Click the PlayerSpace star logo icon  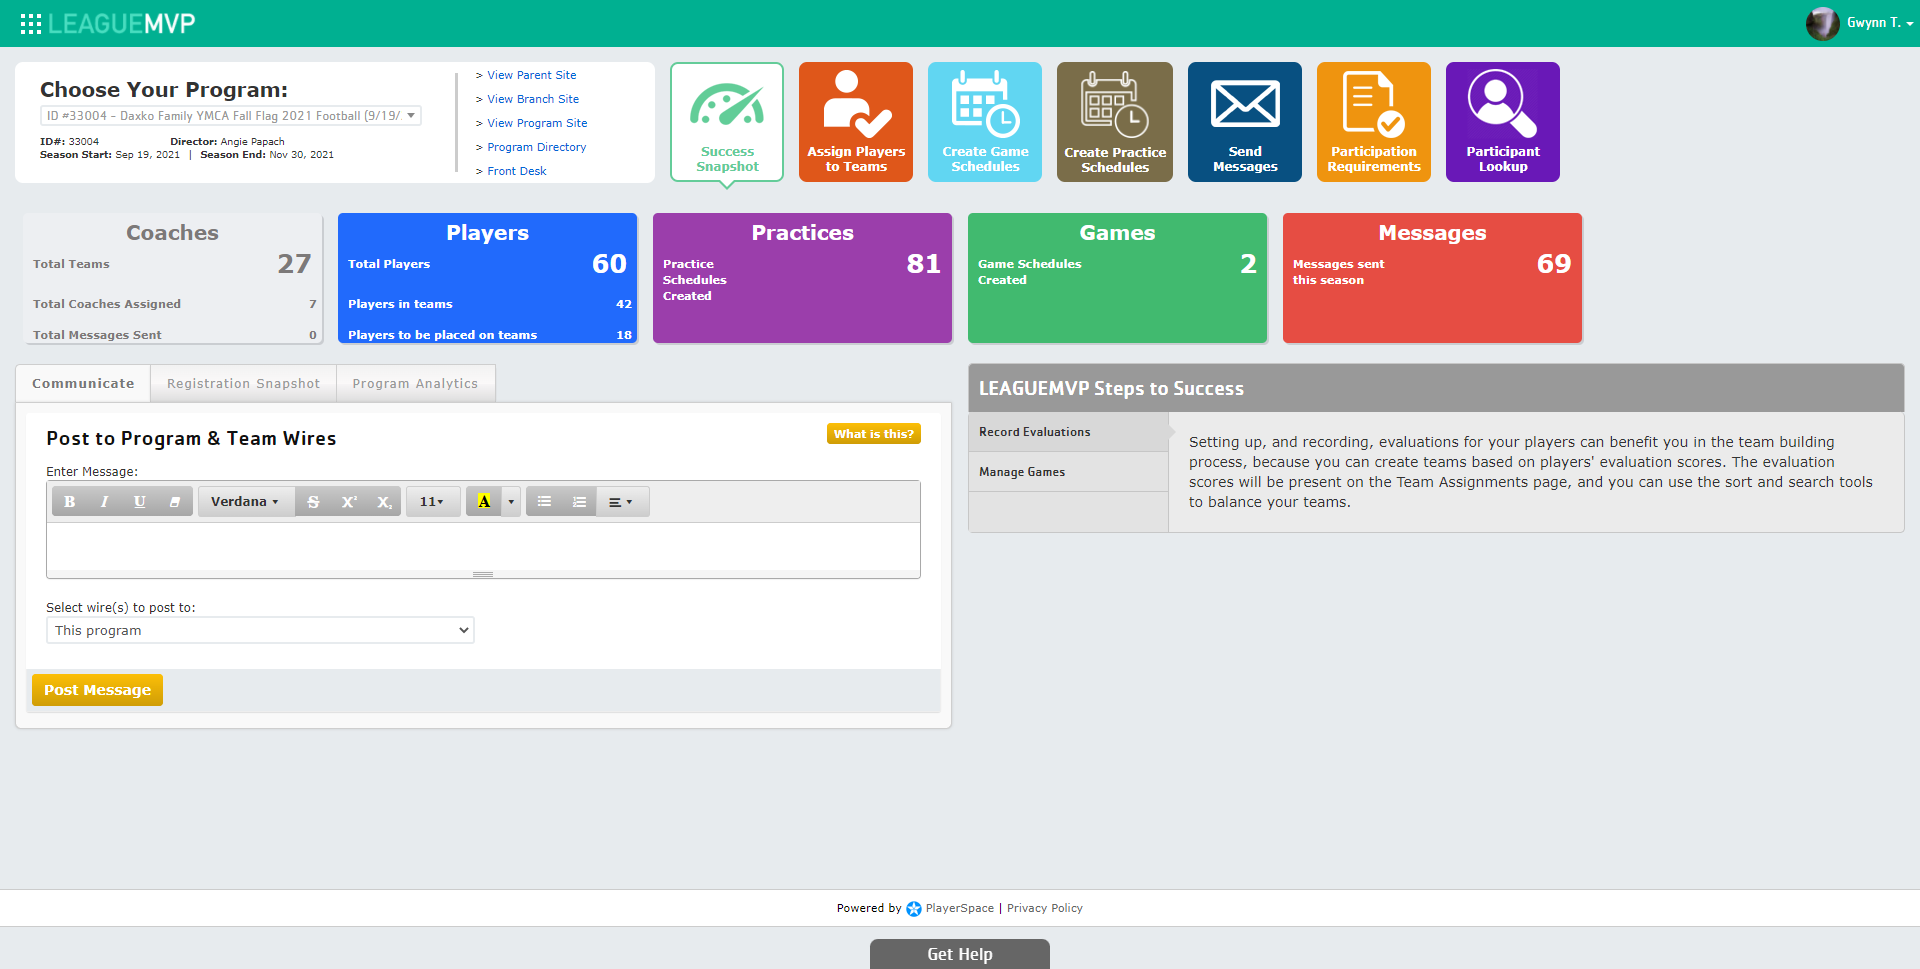pyautogui.click(x=913, y=909)
